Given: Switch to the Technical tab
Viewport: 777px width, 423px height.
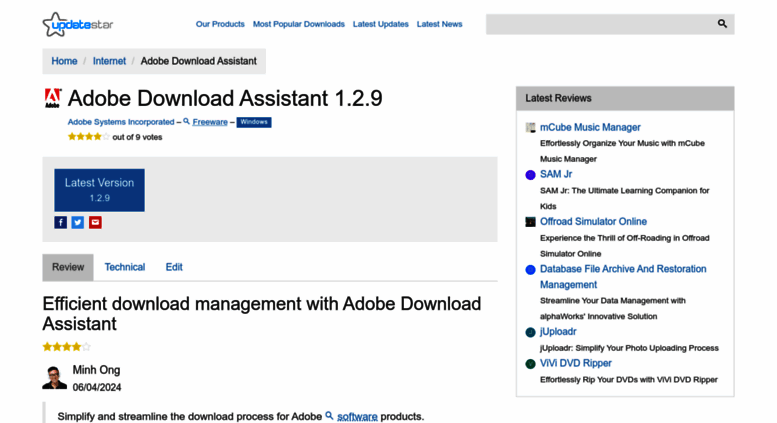Looking at the screenshot, I should point(125,267).
